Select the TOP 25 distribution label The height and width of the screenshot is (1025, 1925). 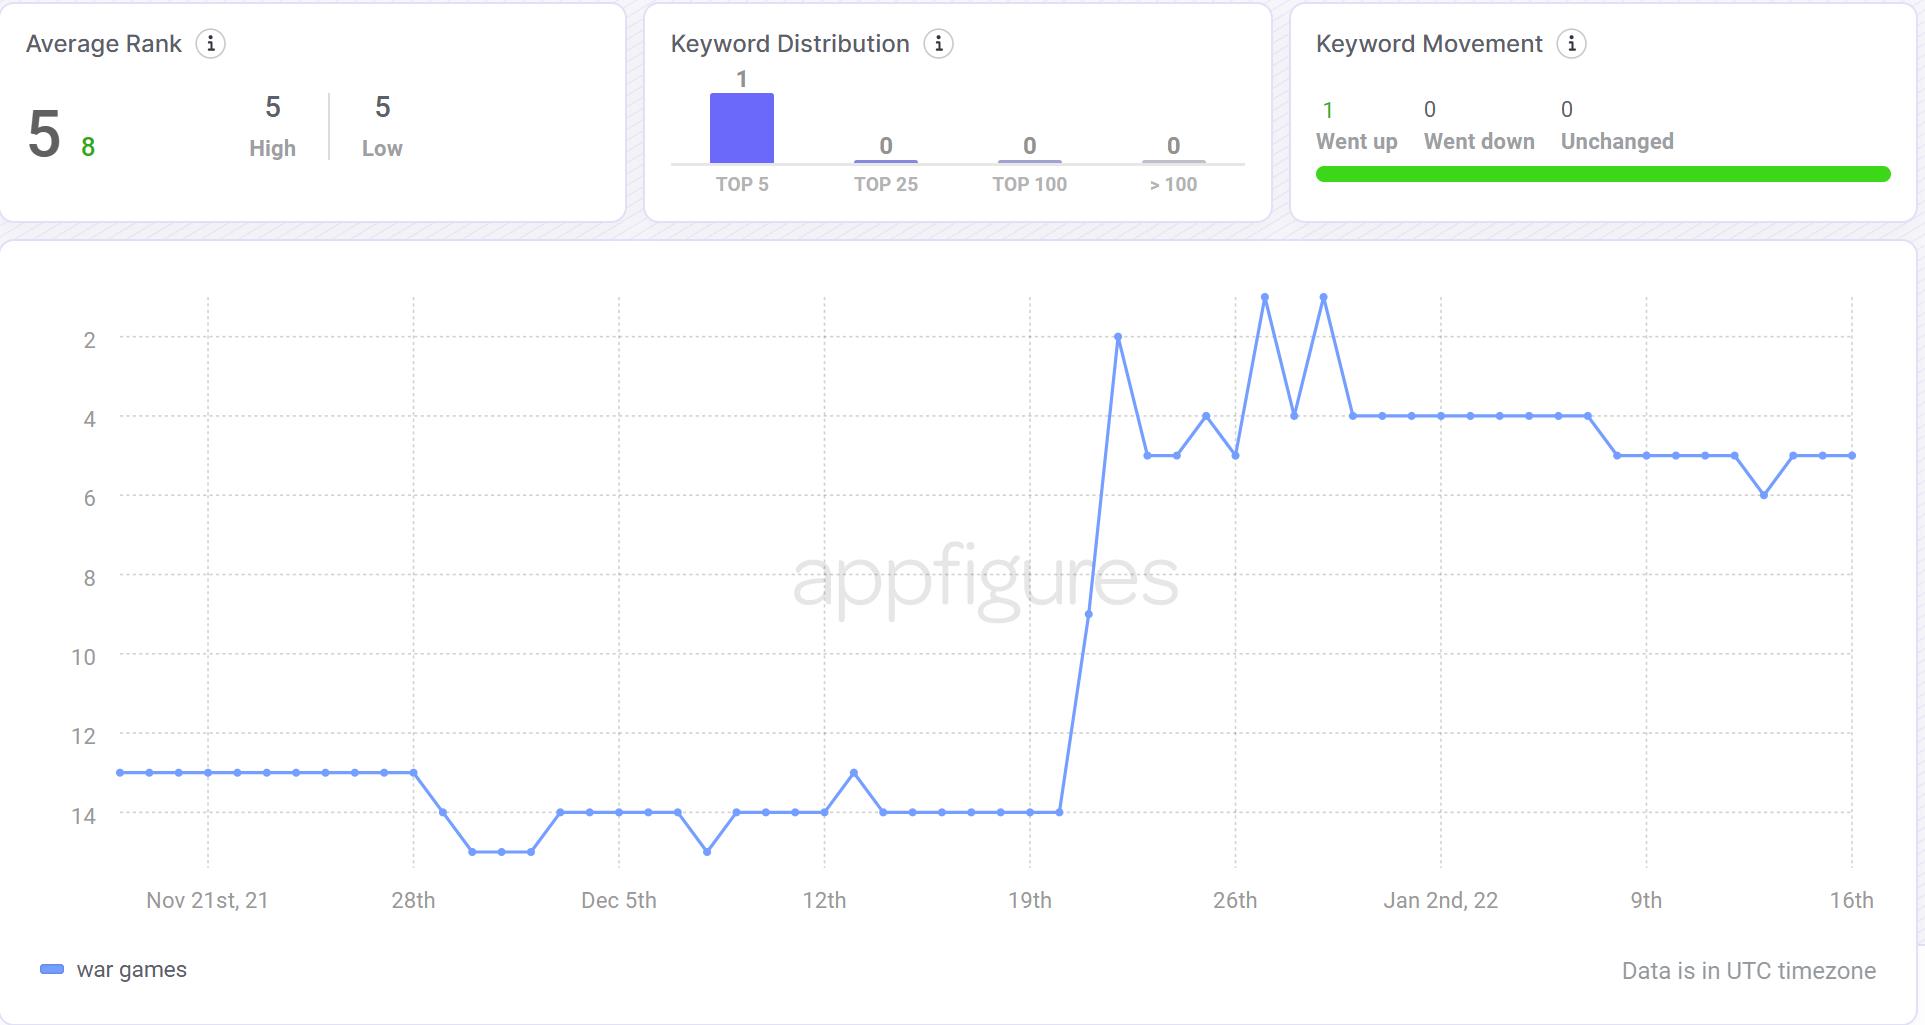pyautogui.click(x=886, y=184)
